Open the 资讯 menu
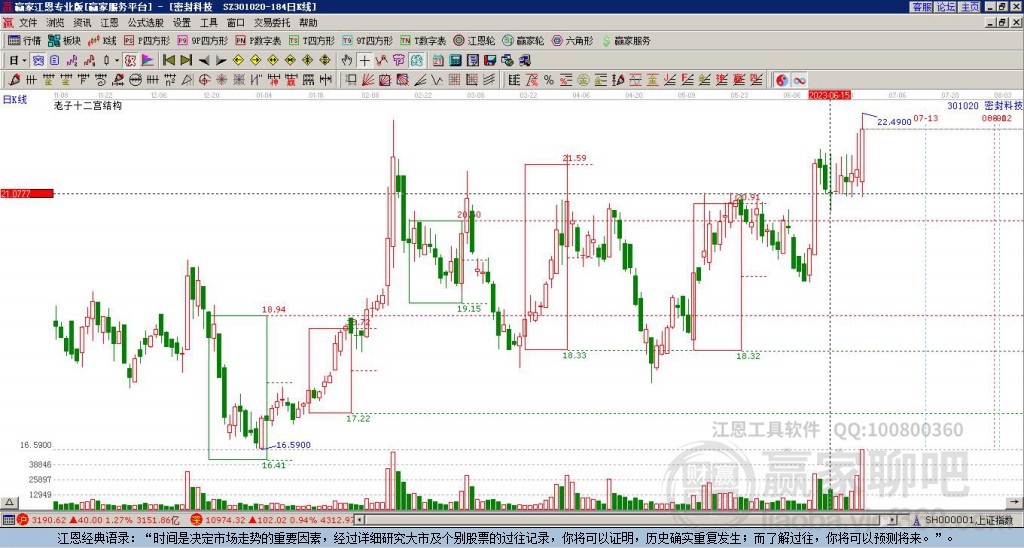 click(x=82, y=23)
